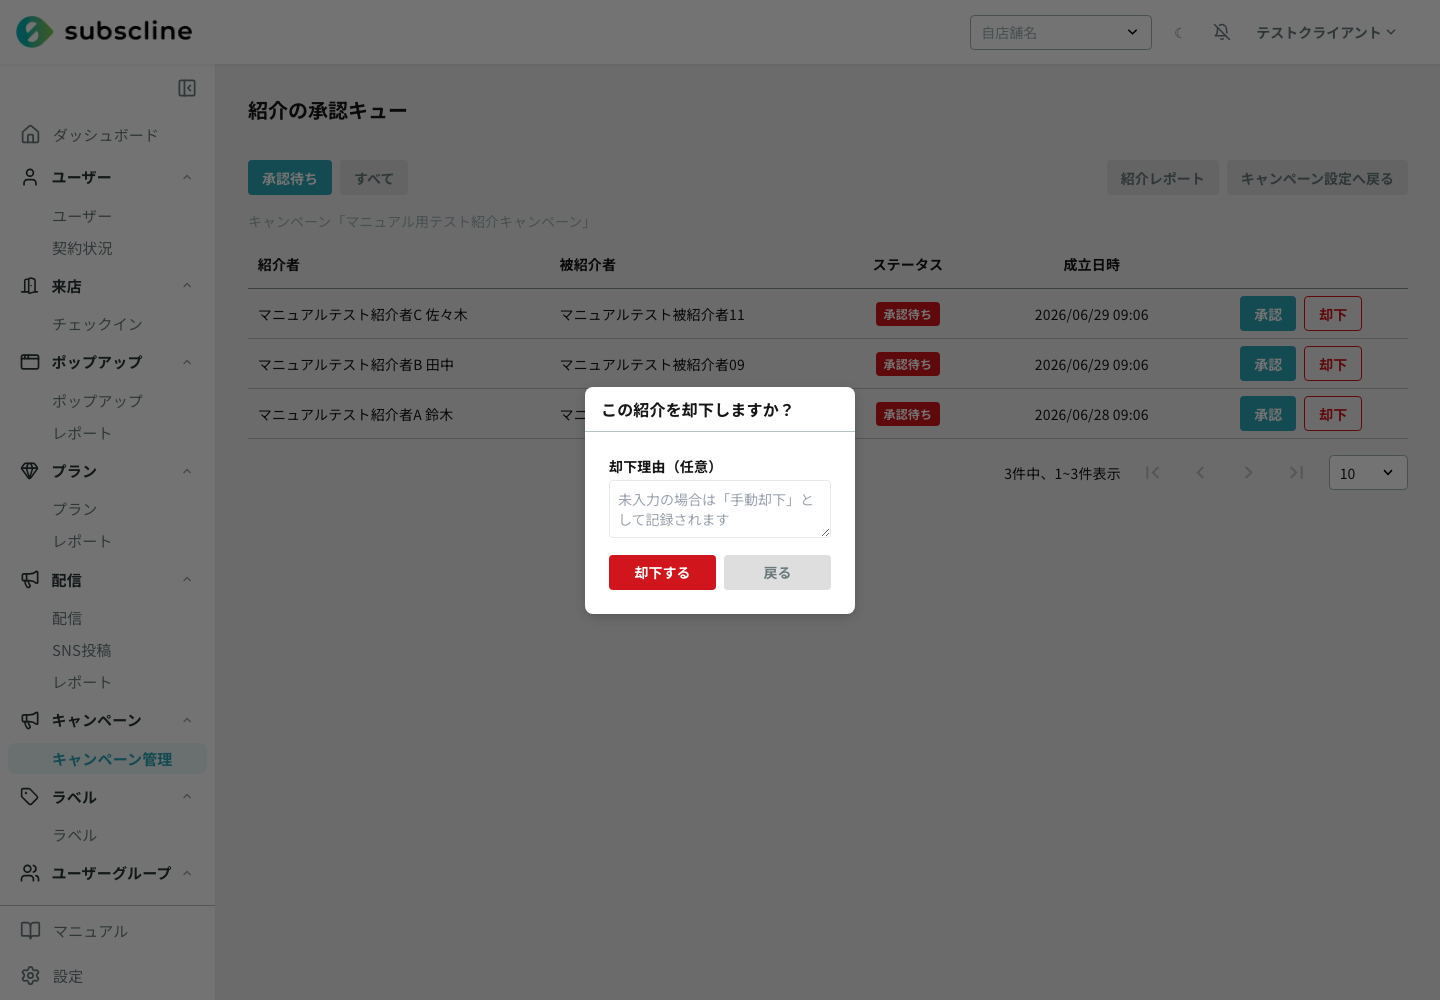Image resolution: width=1440 pixels, height=1000 pixels.
Task: Reject the 紹介者C 佐々木 referral
Action: point(1333,314)
